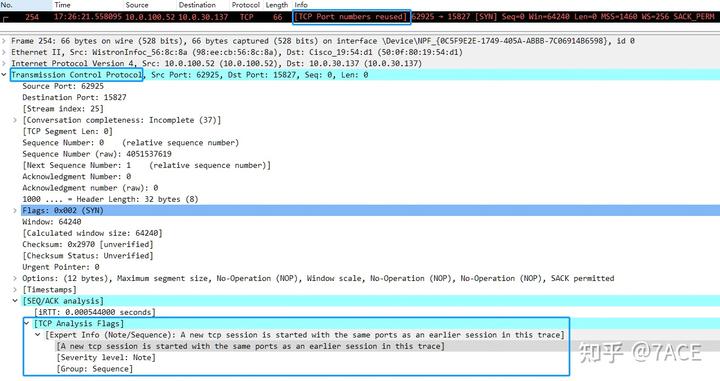This screenshot has height=381, width=720.
Task: Expand the Frame 254 tree row
Action: pos(4,41)
